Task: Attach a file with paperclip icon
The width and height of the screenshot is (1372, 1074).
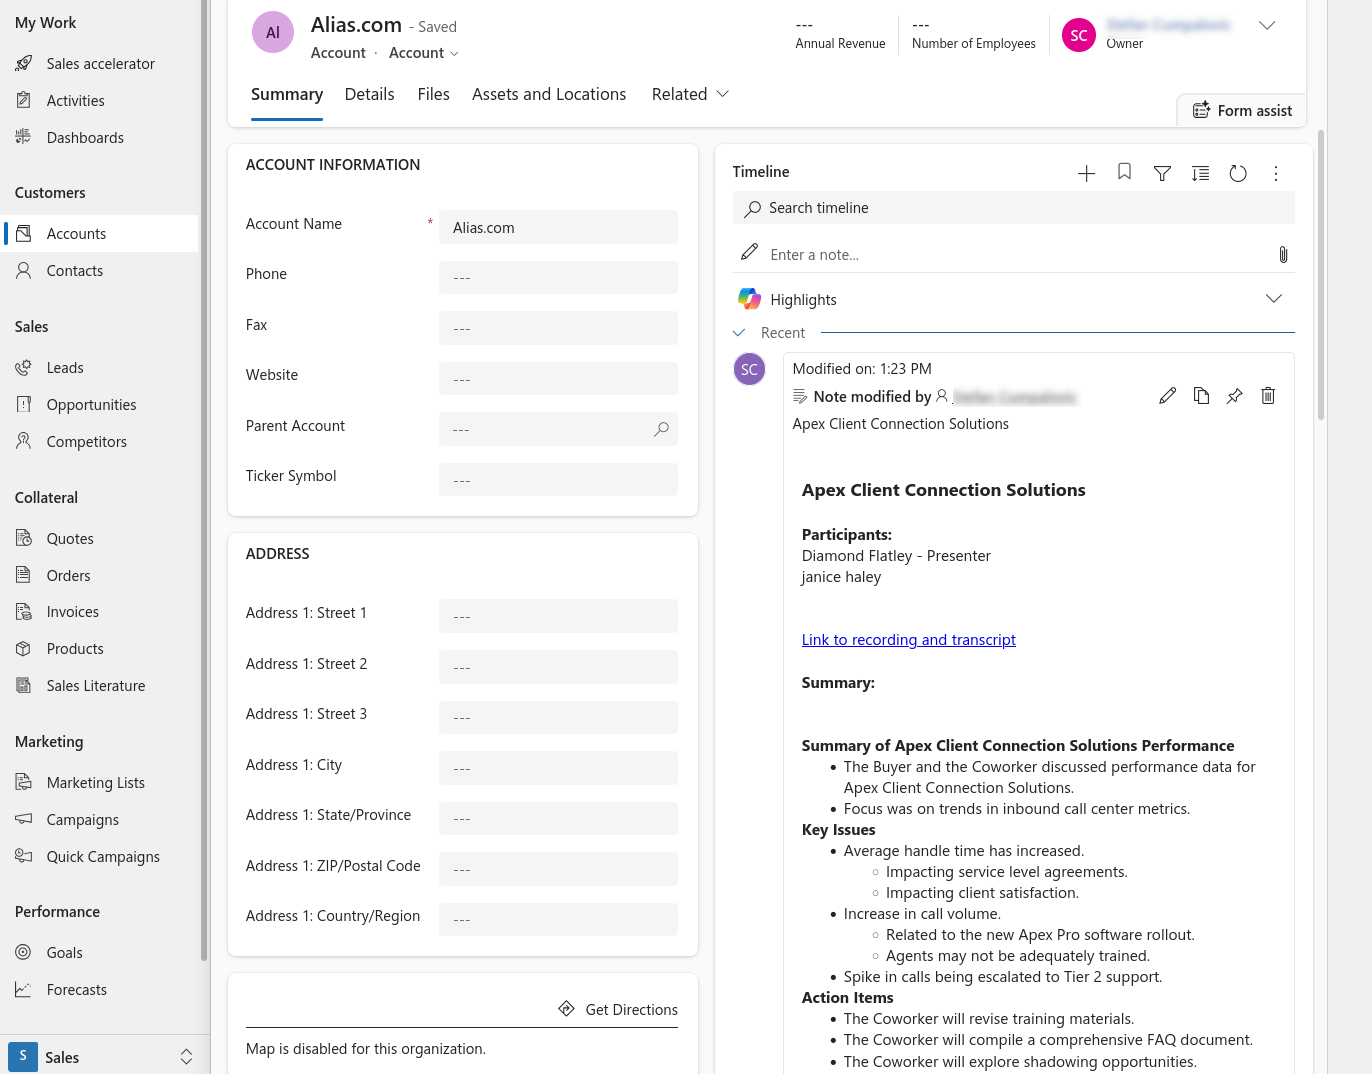Action: coord(1283,255)
